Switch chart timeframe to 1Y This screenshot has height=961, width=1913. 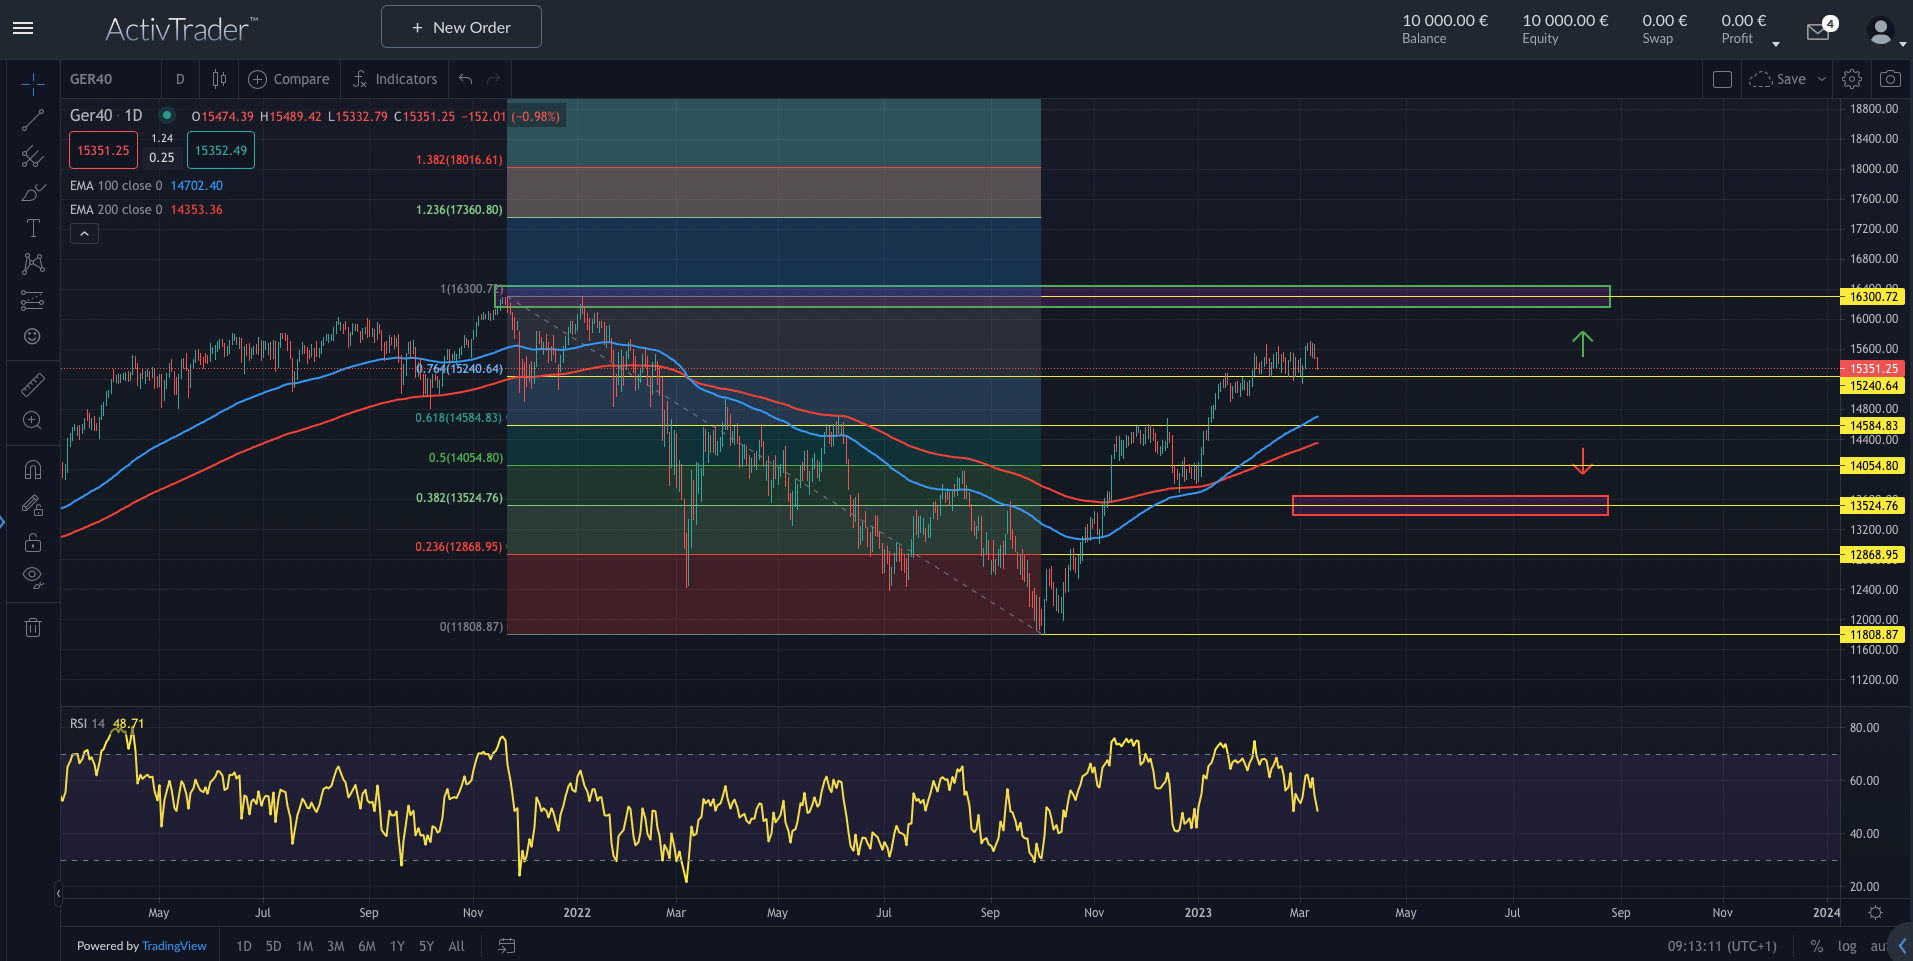[397, 945]
